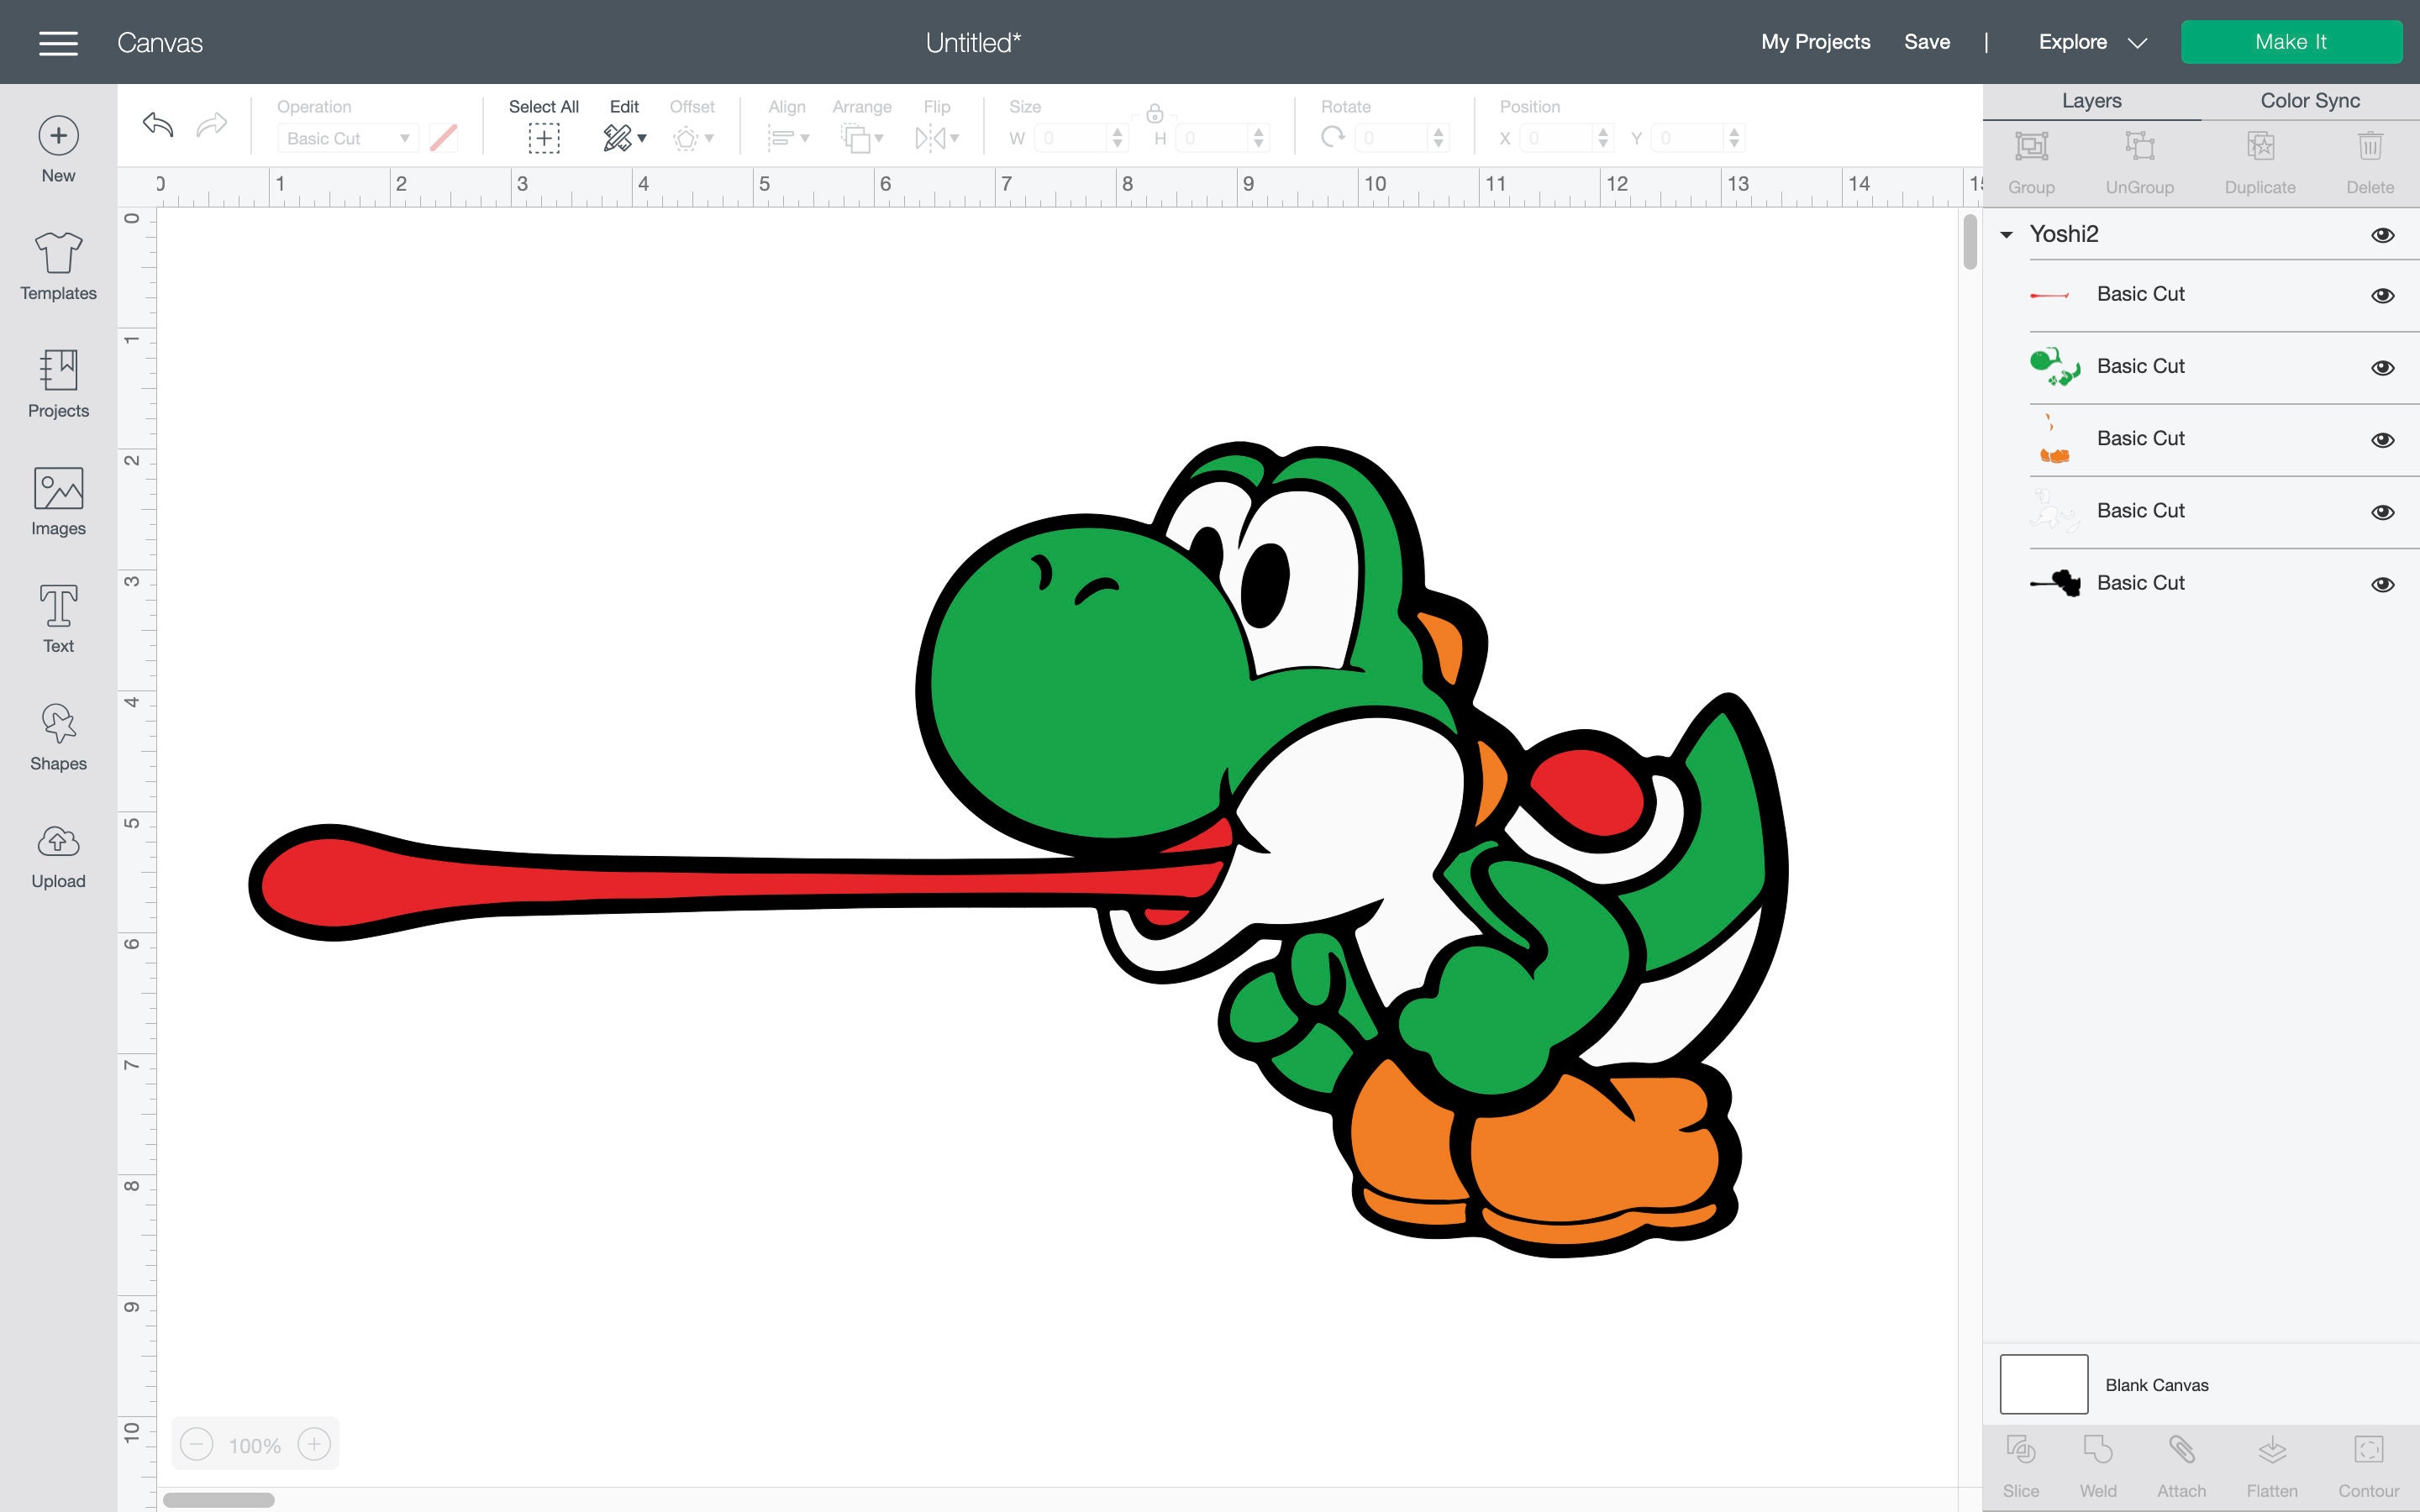Switch to the Layers tab
The width and height of the screenshot is (2420, 1512).
2091,101
